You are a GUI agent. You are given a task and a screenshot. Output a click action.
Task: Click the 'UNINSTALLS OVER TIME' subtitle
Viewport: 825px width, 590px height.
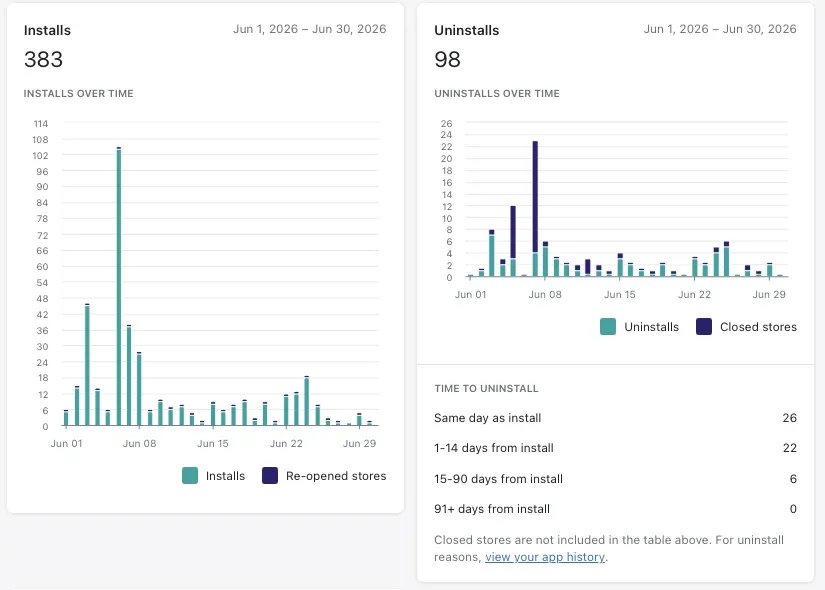[x=497, y=94]
